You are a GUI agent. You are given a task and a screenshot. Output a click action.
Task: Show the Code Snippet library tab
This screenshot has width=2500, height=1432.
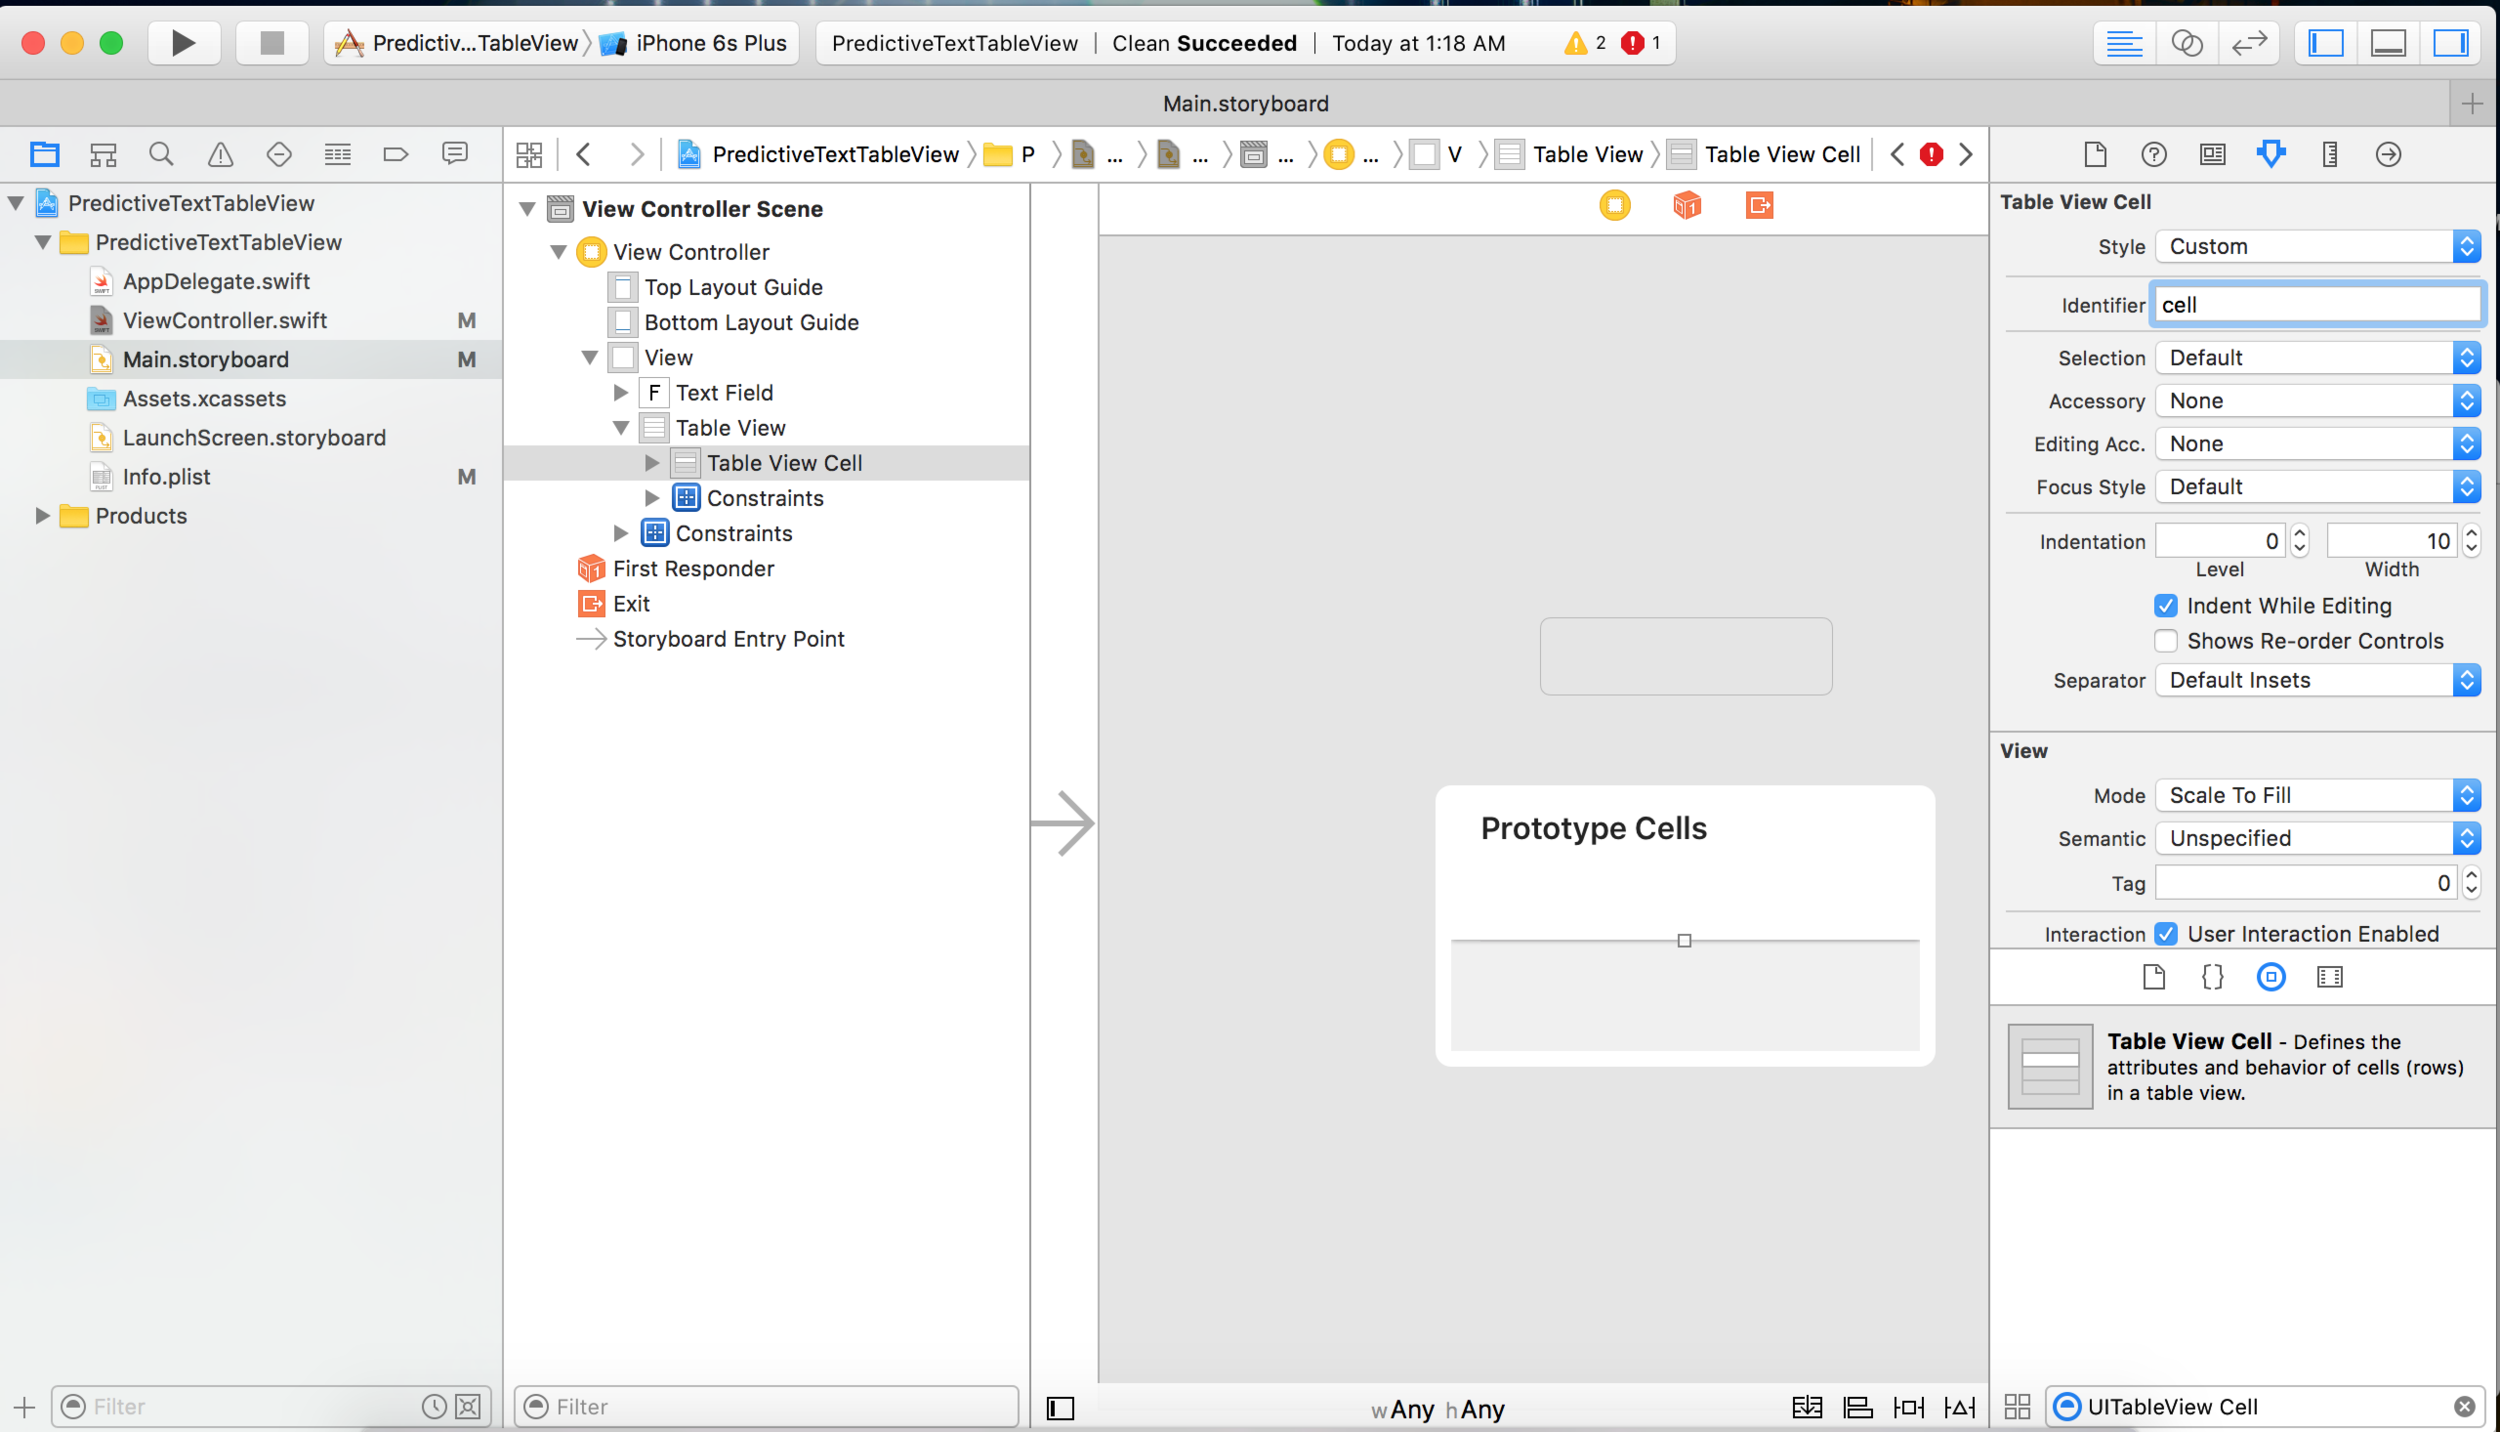[2212, 977]
